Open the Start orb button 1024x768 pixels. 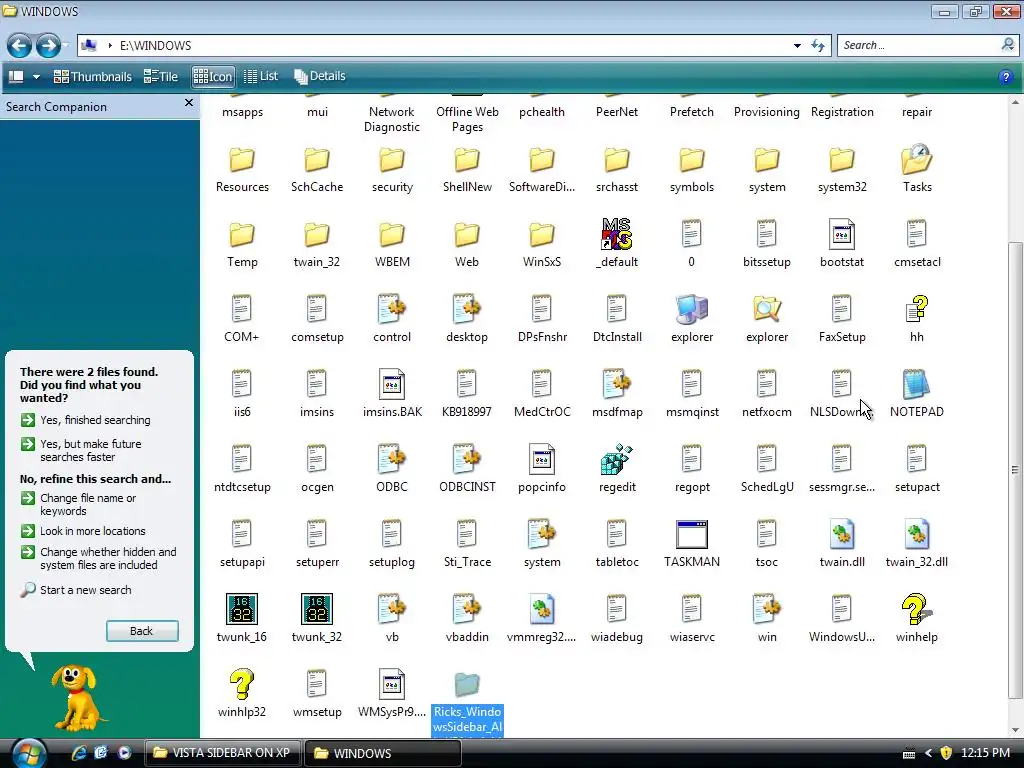28,753
